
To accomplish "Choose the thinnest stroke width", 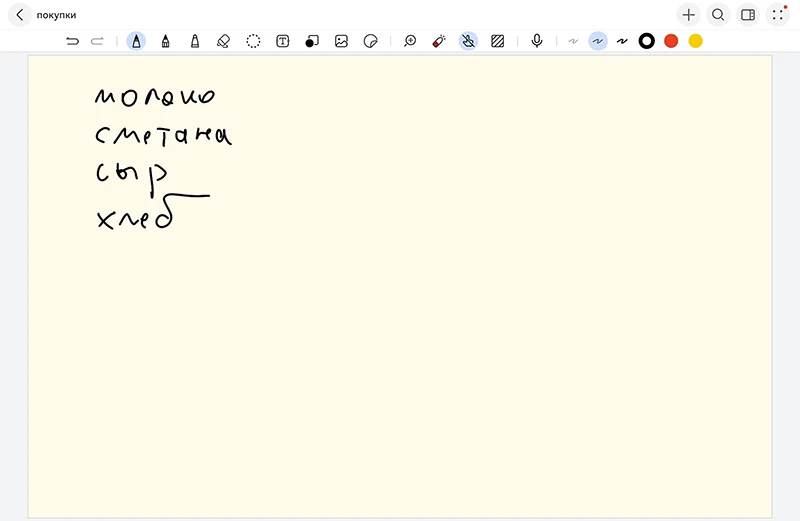I will (573, 41).
